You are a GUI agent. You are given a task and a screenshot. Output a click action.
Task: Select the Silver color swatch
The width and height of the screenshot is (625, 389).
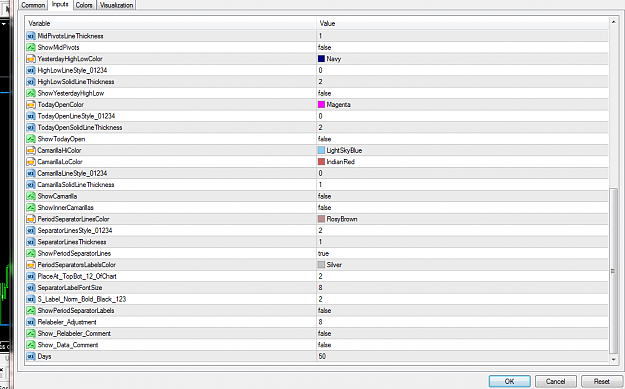click(x=321, y=265)
